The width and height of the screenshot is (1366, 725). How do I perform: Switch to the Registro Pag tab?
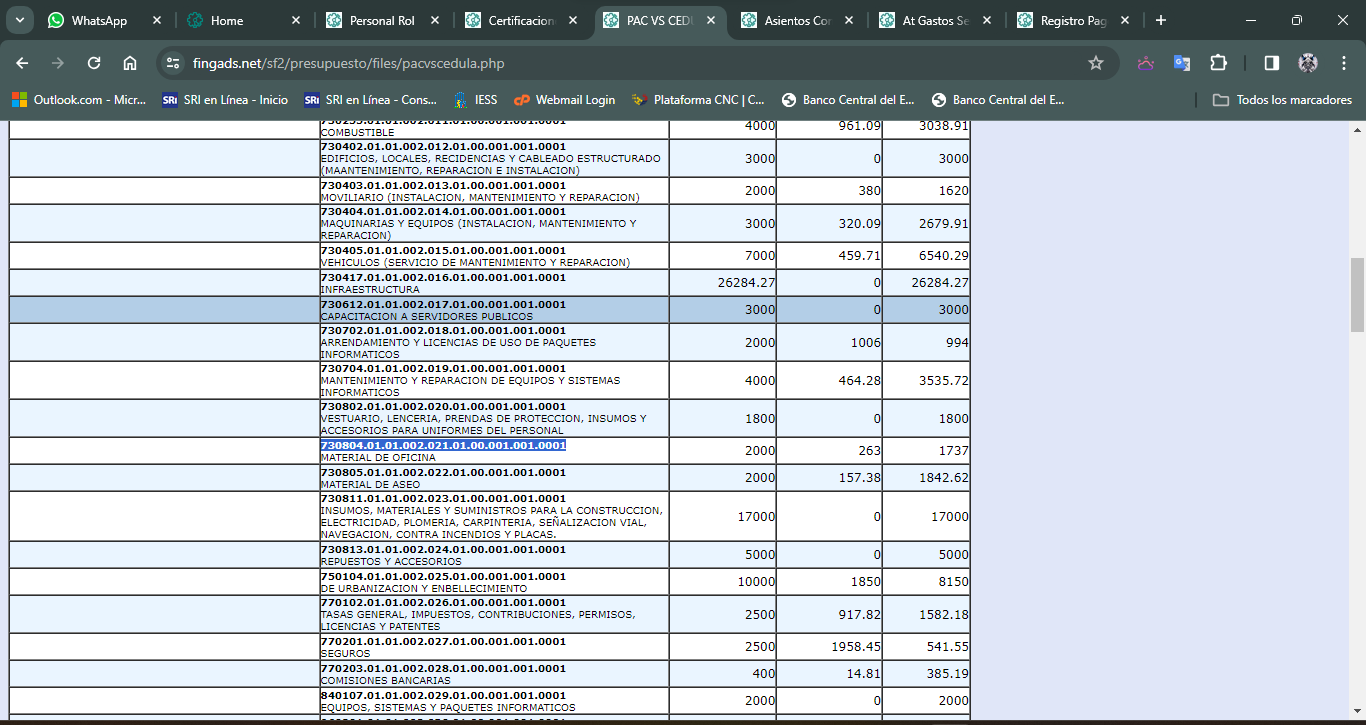coord(1070,20)
